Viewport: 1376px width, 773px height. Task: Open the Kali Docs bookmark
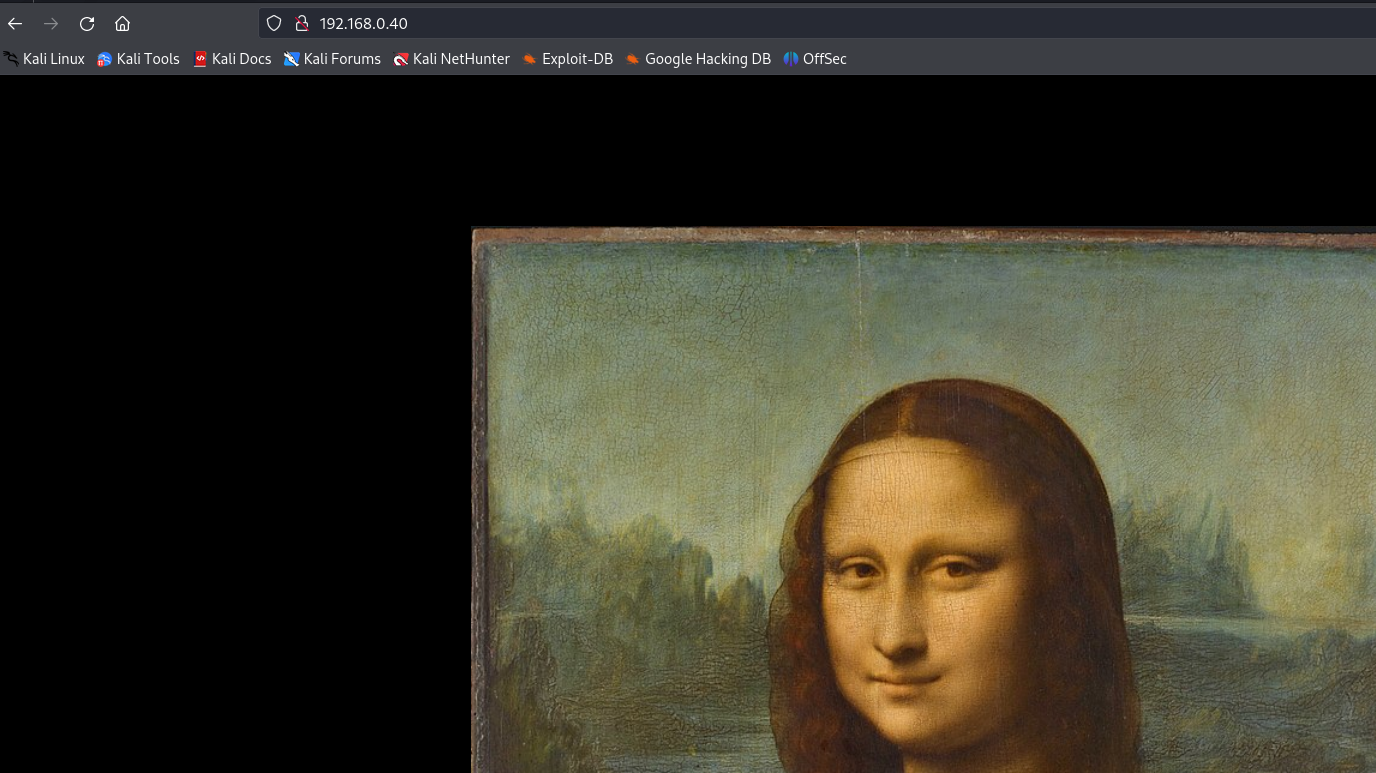click(232, 59)
